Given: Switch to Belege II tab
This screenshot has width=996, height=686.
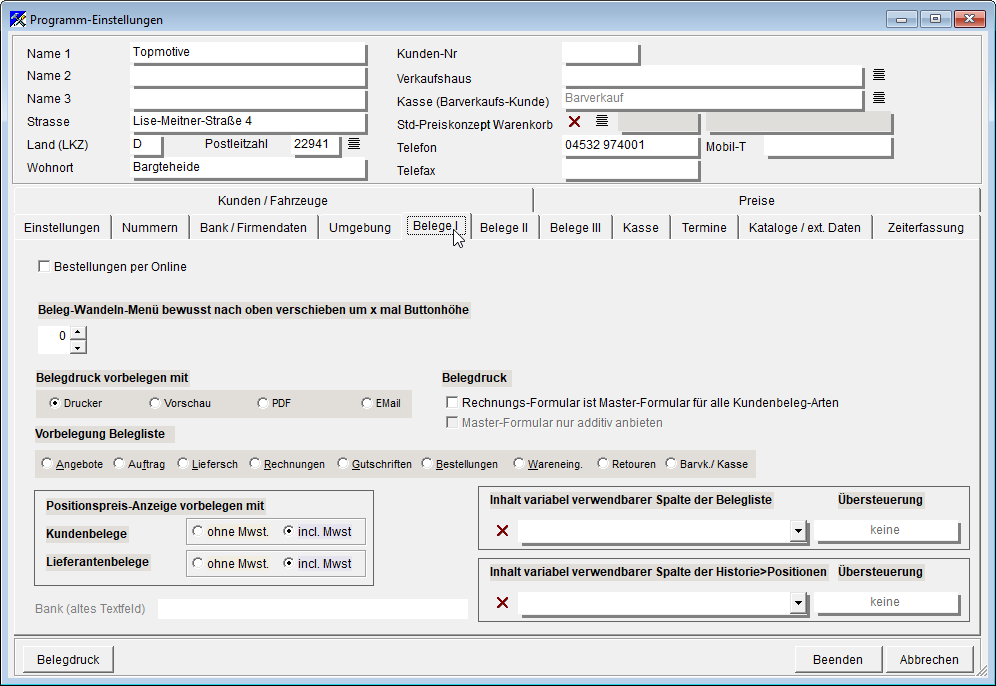Looking at the screenshot, I should pos(504,227).
